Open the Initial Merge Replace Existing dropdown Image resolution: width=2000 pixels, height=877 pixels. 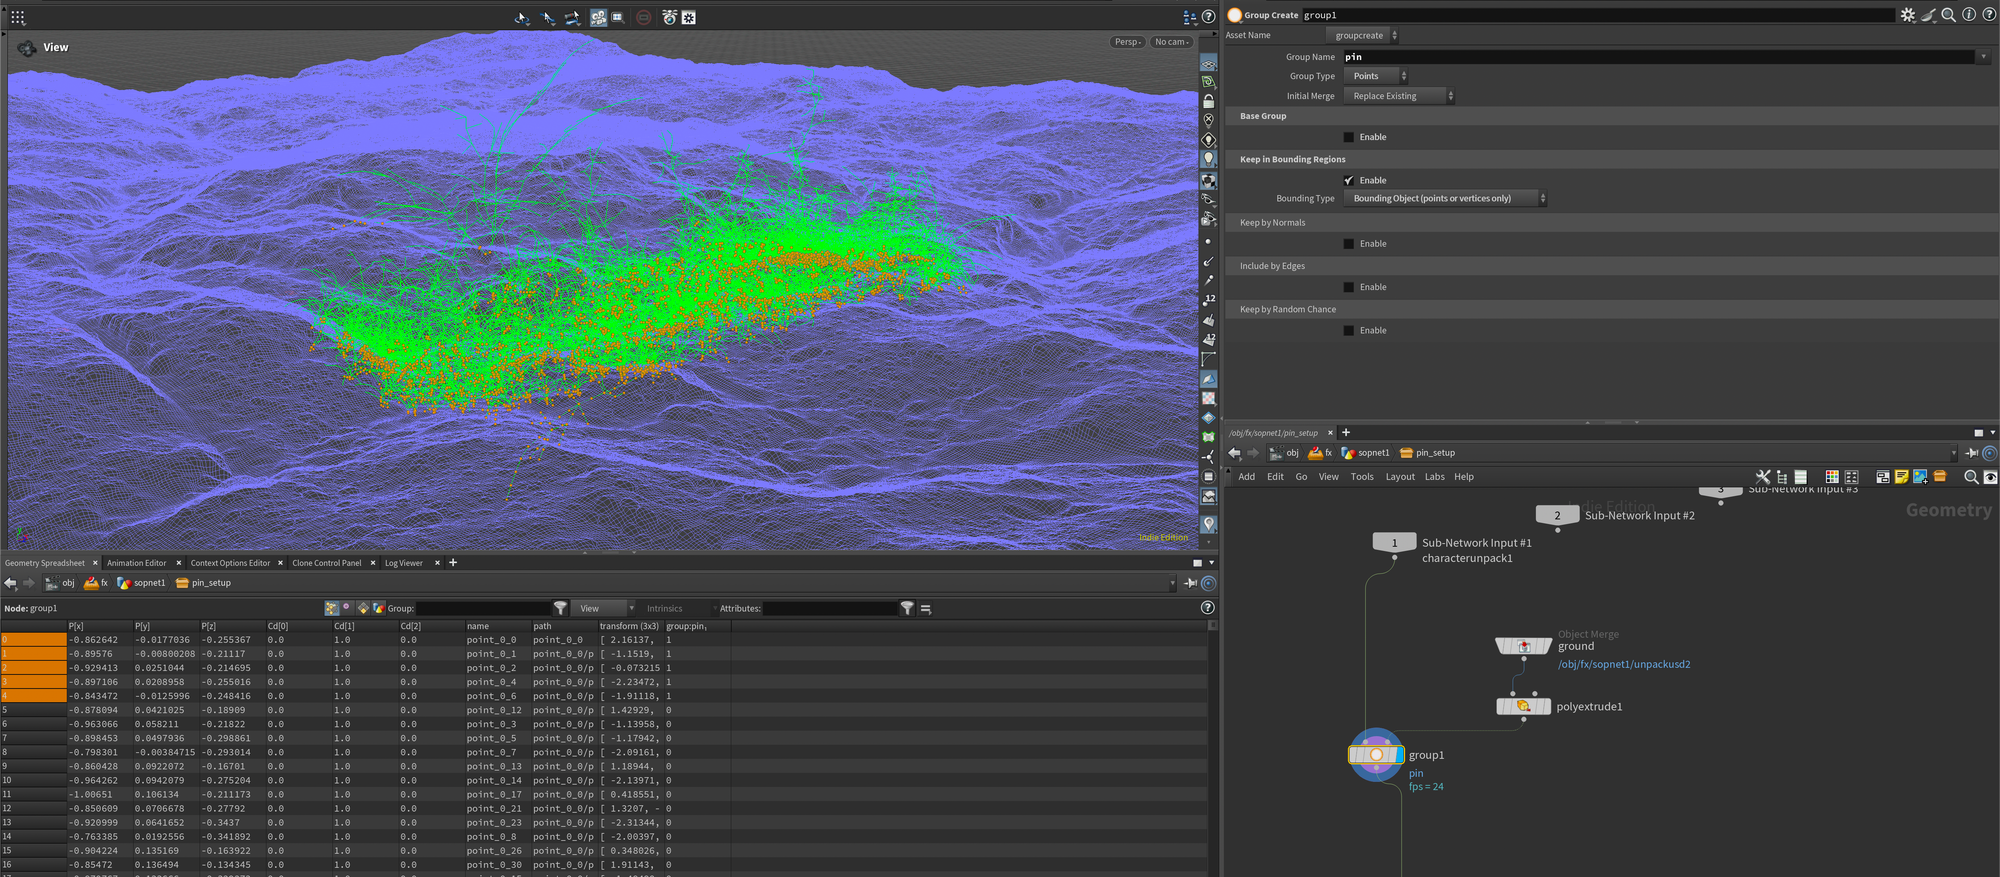pos(1399,96)
